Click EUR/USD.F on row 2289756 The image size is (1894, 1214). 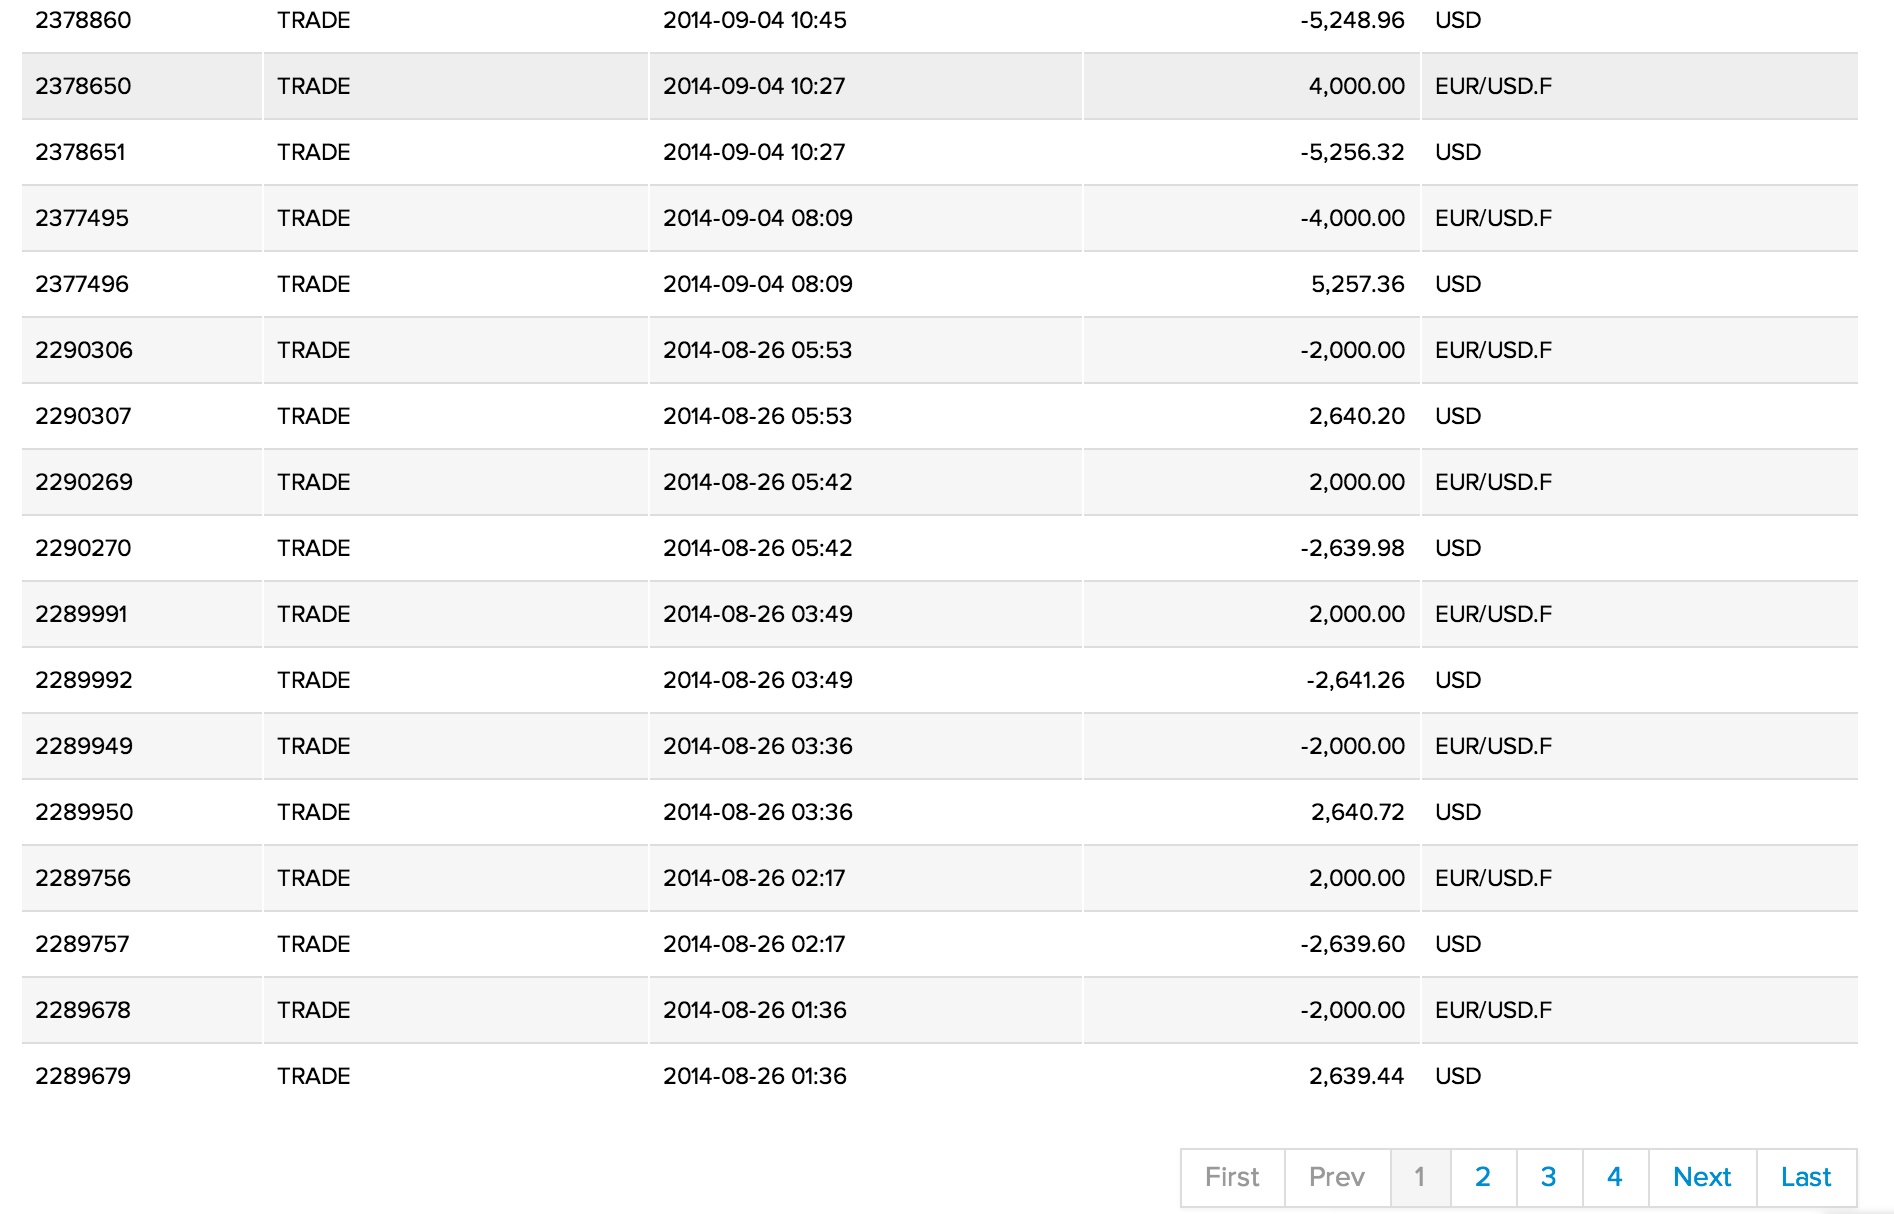tap(1493, 878)
